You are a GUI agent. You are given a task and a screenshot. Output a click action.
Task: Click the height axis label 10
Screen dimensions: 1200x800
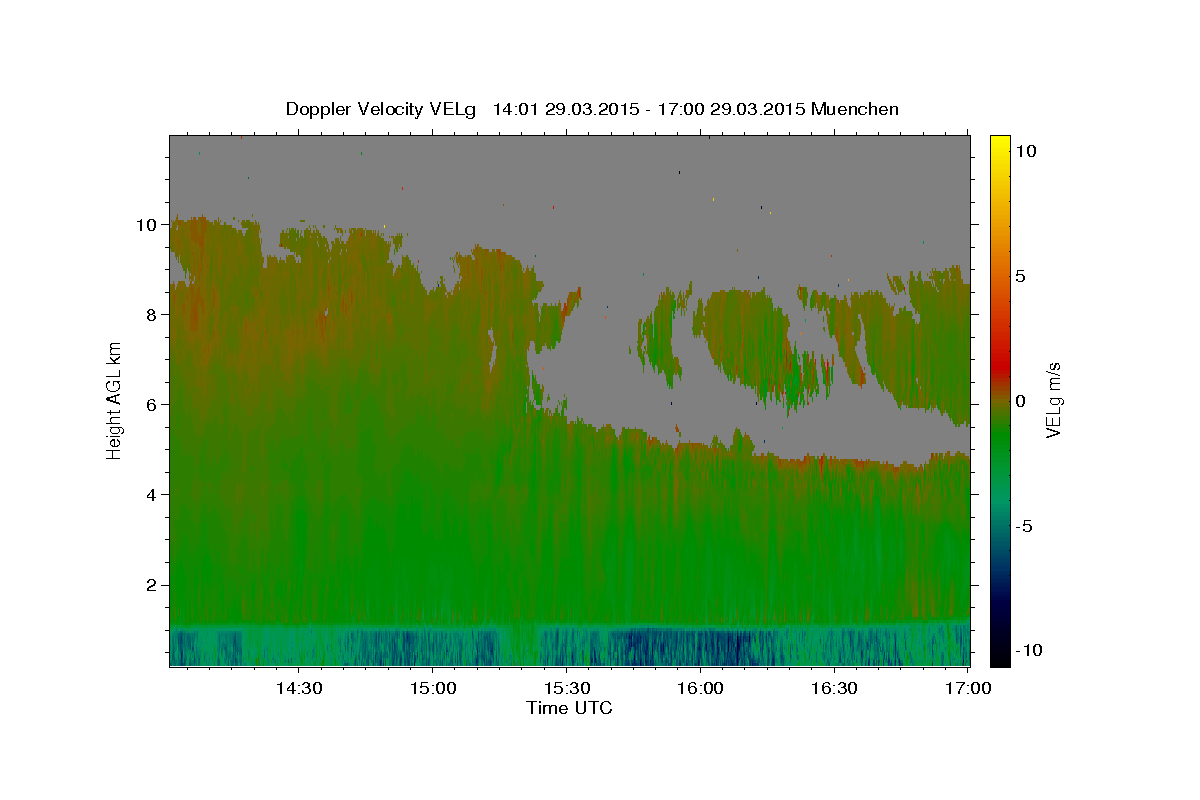pos(148,224)
